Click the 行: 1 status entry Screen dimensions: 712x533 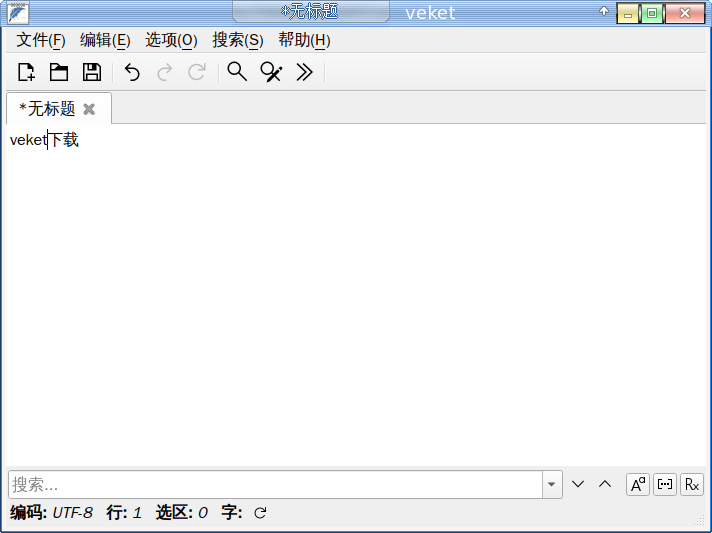(x=124, y=513)
